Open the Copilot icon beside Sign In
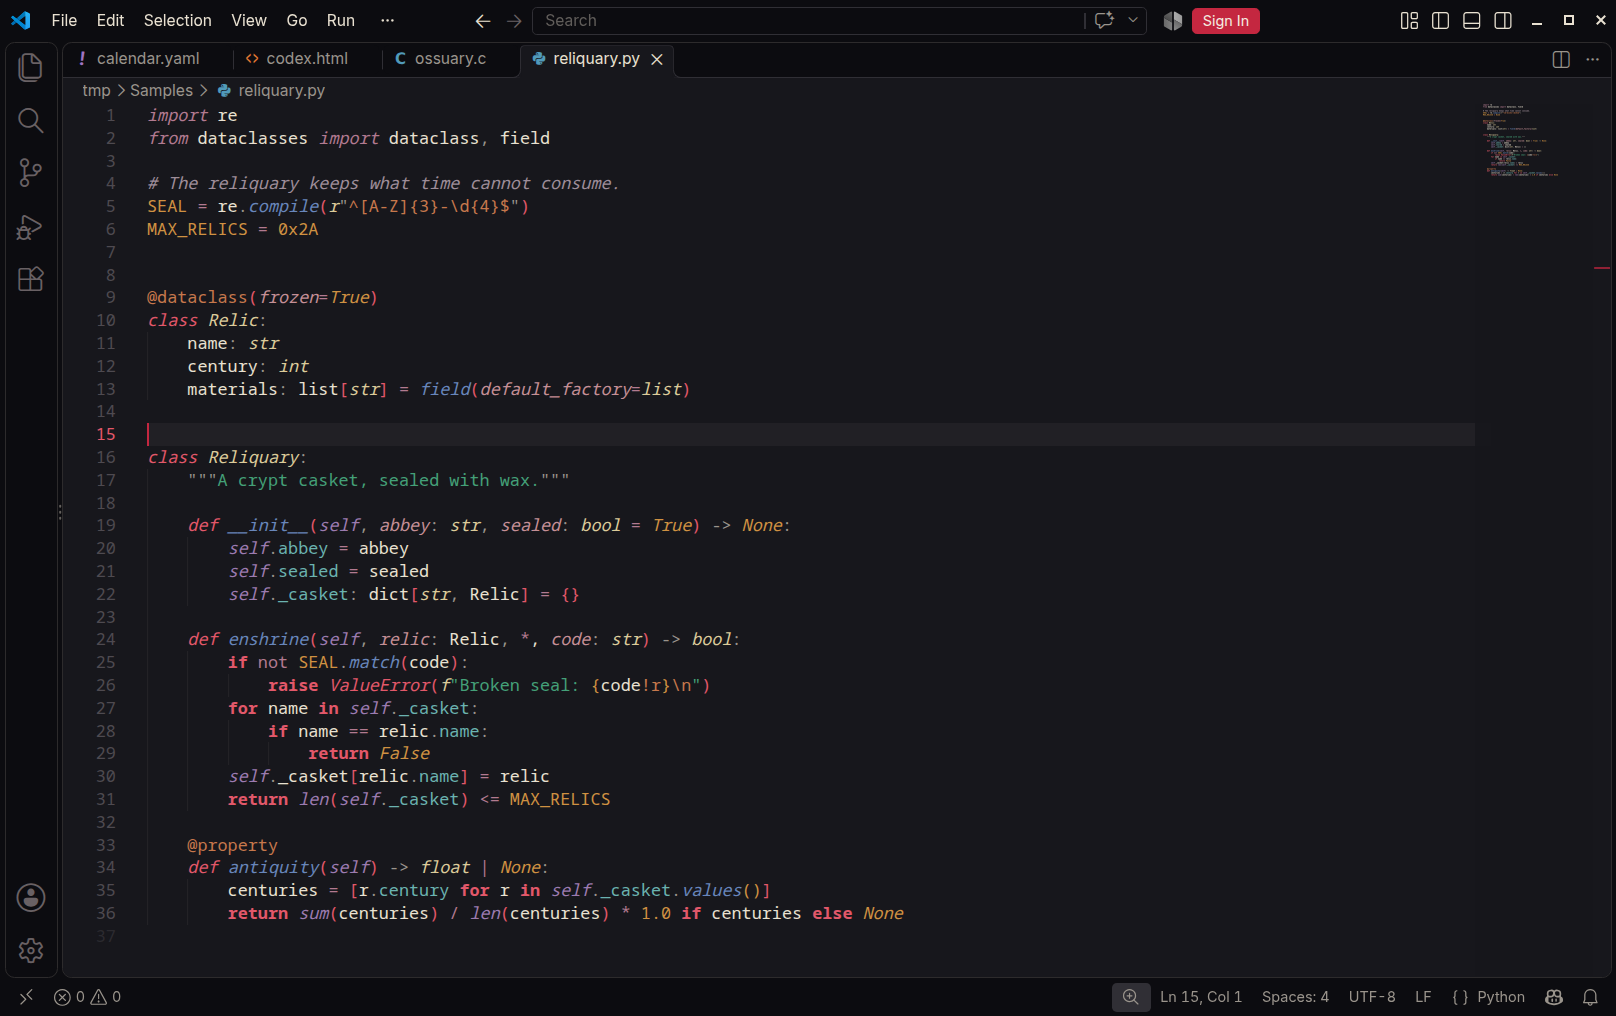 [1173, 21]
